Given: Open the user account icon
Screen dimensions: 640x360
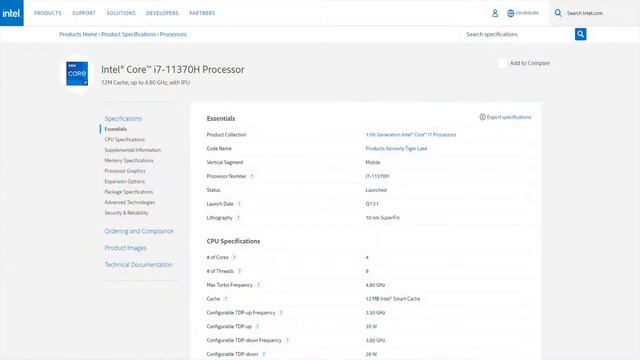Looking at the screenshot, I should [495, 13].
